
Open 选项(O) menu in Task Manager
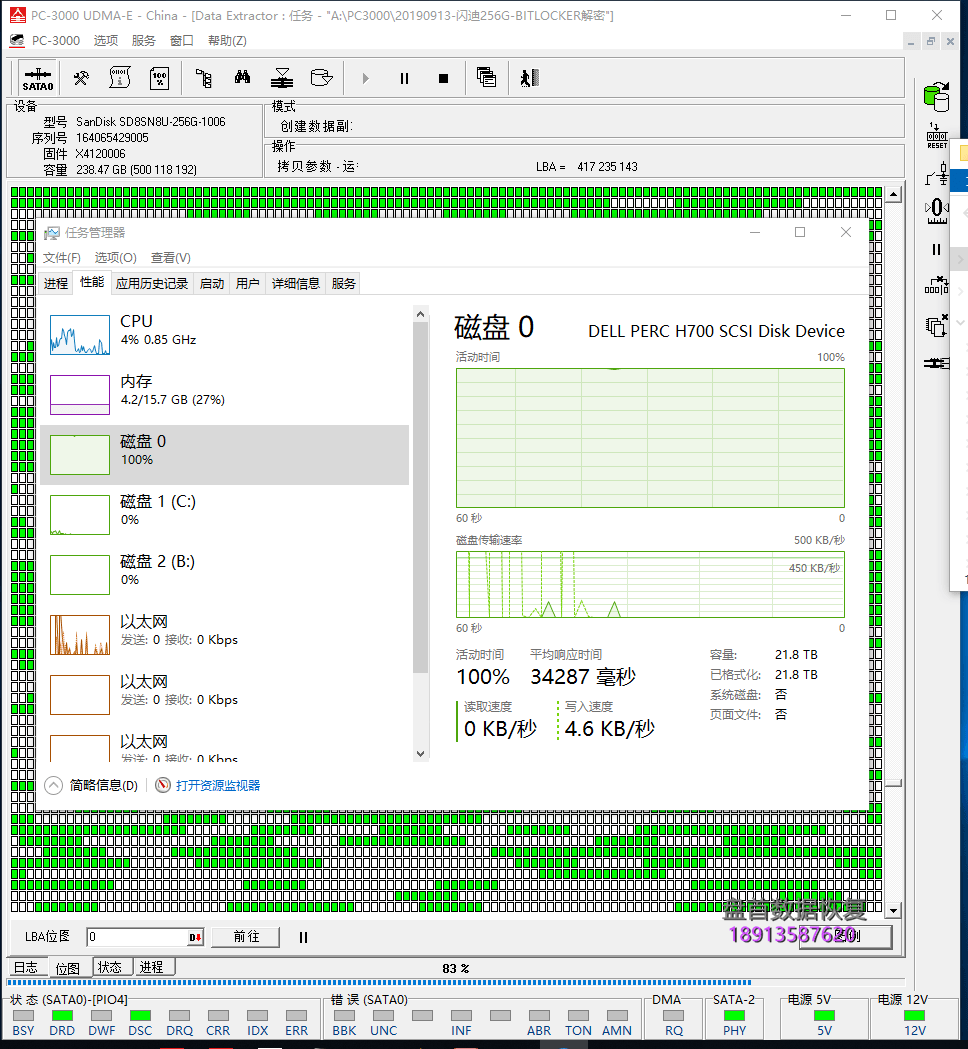point(115,258)
